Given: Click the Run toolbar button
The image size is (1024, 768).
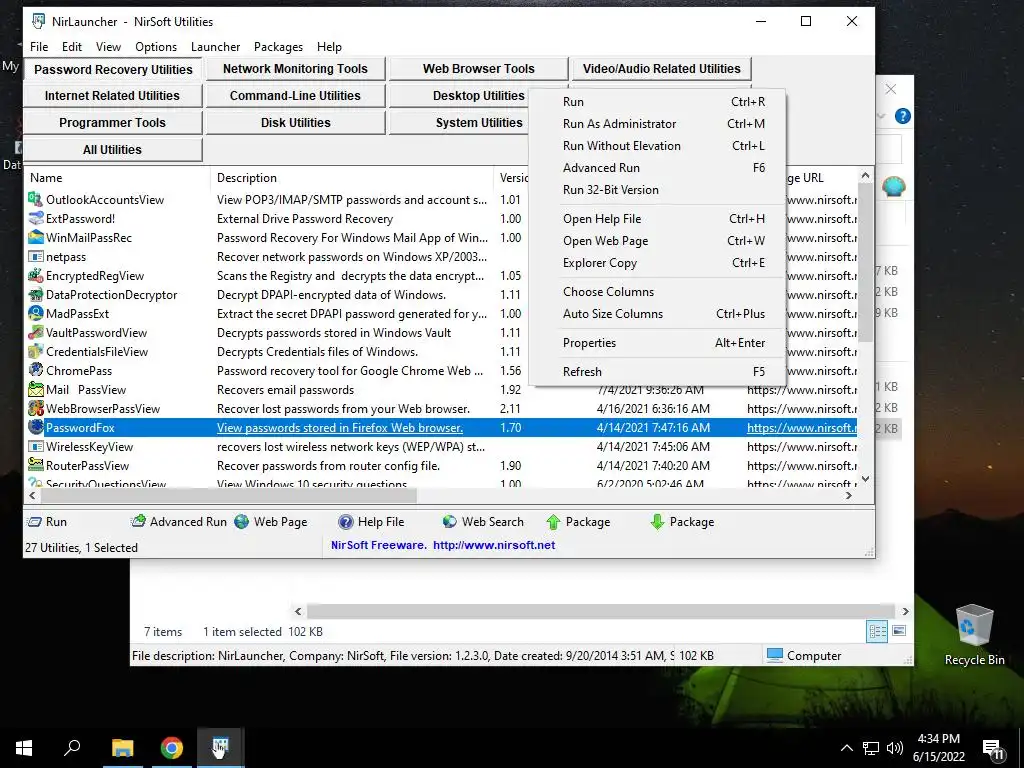Looking at the screenshot, I should [46, 522].
